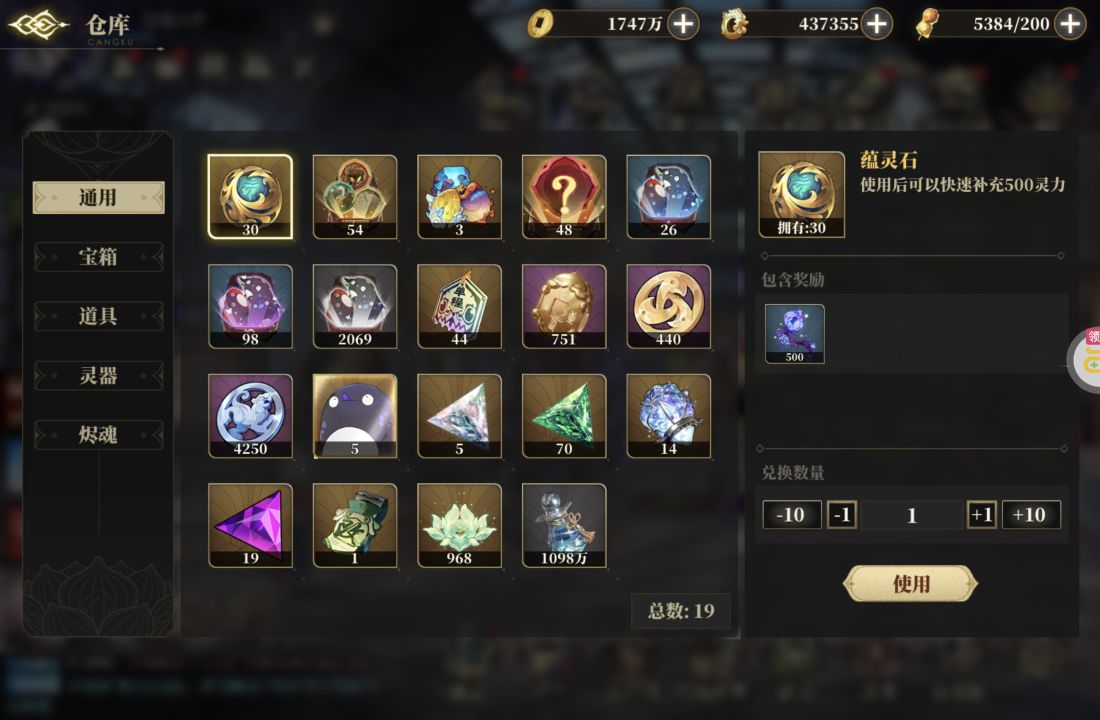This screenshot has height=720, width=1100.
Task: Switch to the 宝箱 tab
Action: point(98,257)
